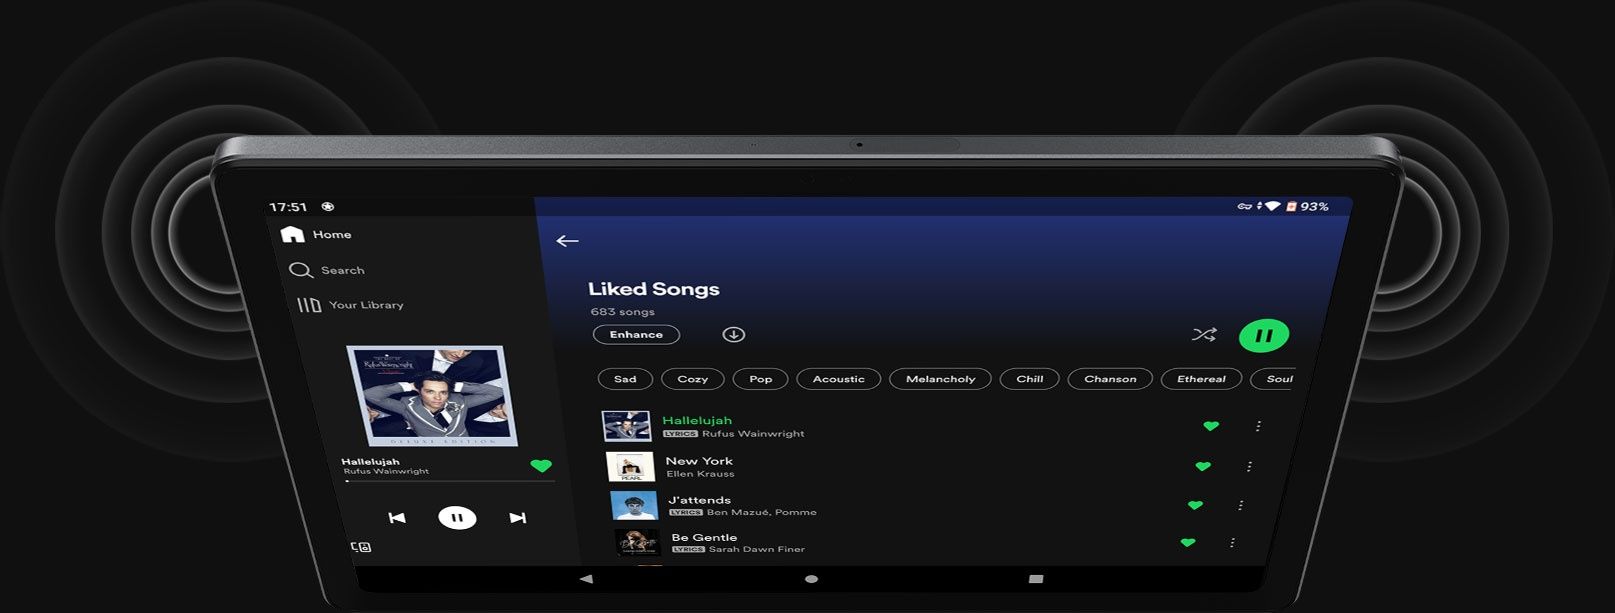The height and width of the screenshot is (613, 1615).
Task: Open more options for J'attends row
Action: pos(1240,505)
